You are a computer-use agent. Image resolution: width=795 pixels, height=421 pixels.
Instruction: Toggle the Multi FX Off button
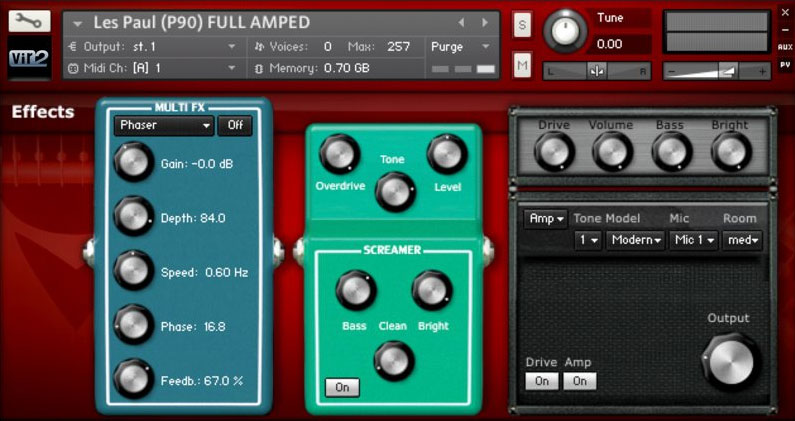point(235,125)
